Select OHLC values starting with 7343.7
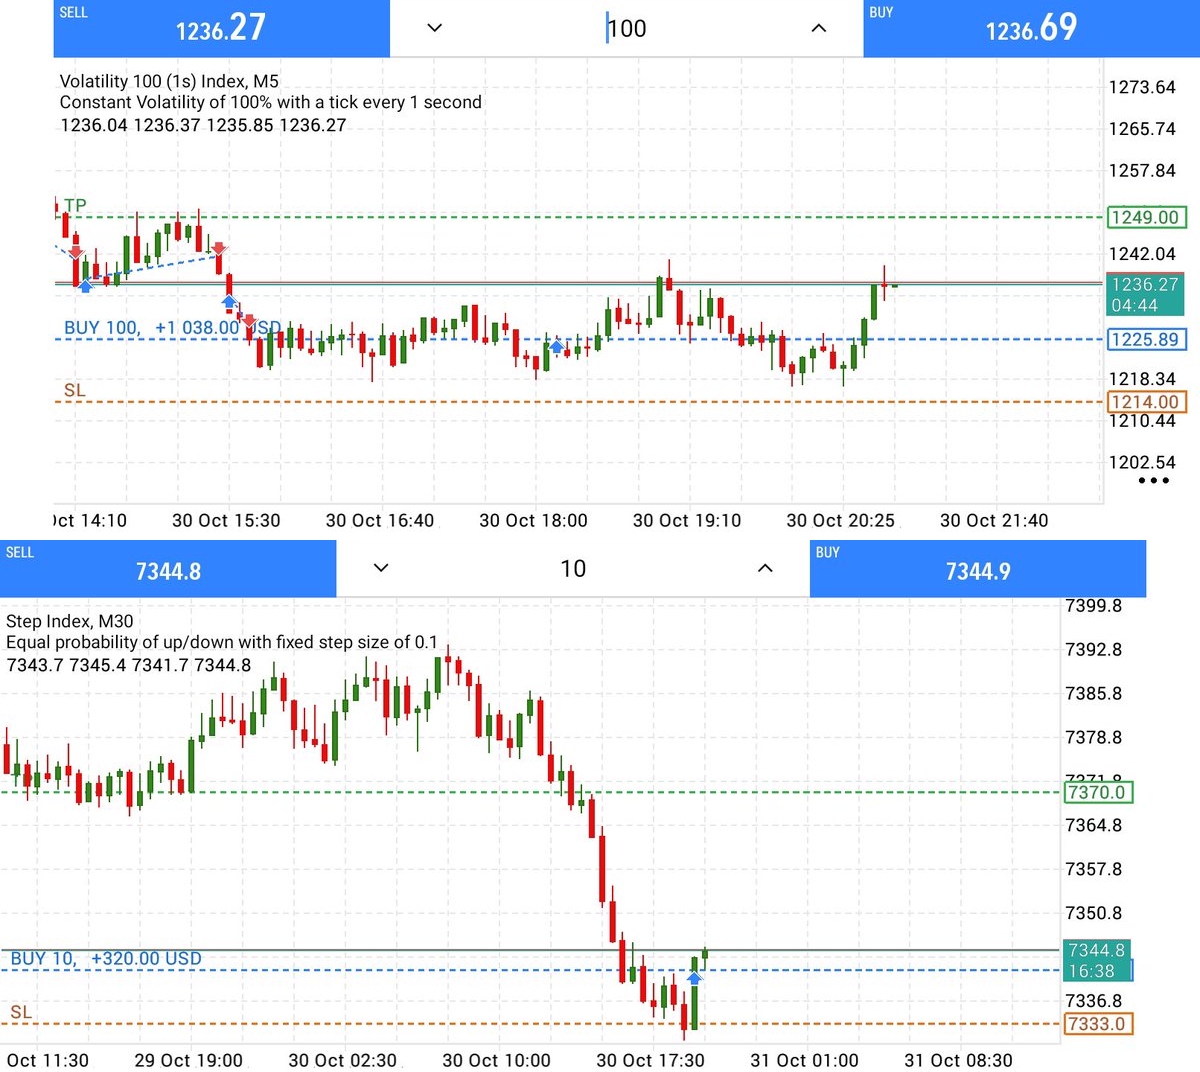Screen dimensions: 1200x1072 point(129,665)
